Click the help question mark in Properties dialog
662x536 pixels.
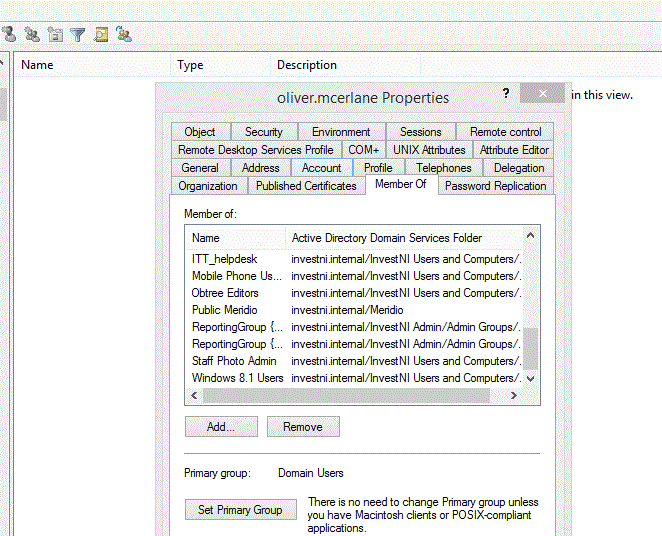[506, 93]
